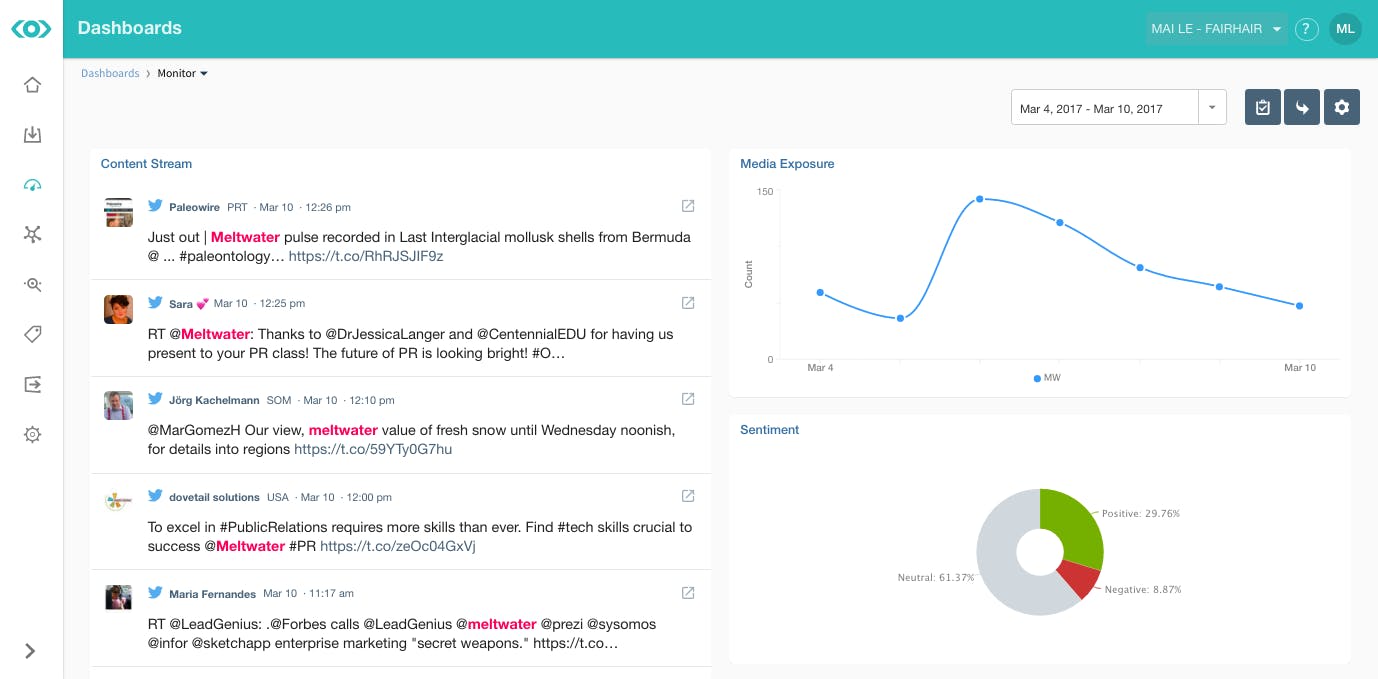The width and height of the screenshot is (1378, 679).
Task: Open the sidebar settings gear icon
Action: click(32, 434)
